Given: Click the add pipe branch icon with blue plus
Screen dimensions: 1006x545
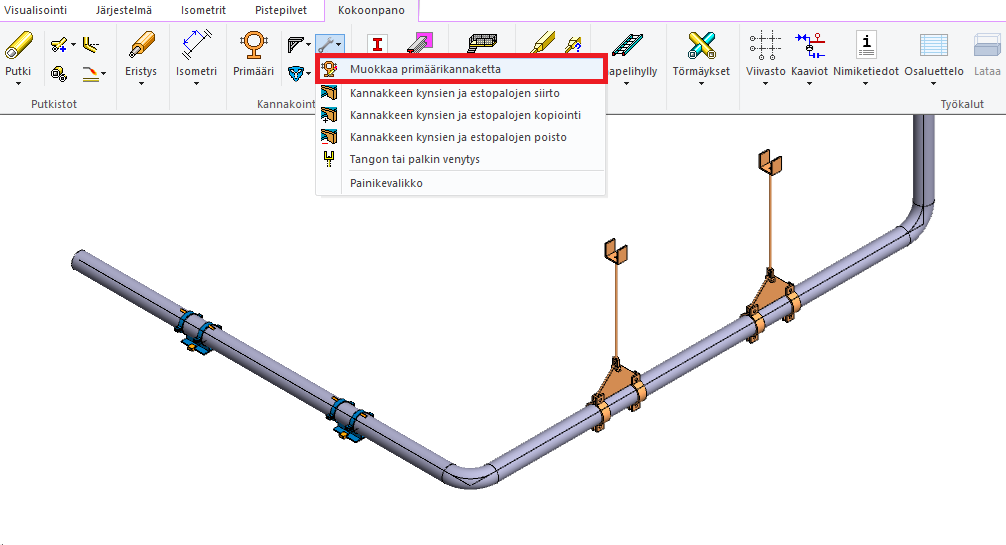Looking at the screenshot, I should [x=59, y=45].
